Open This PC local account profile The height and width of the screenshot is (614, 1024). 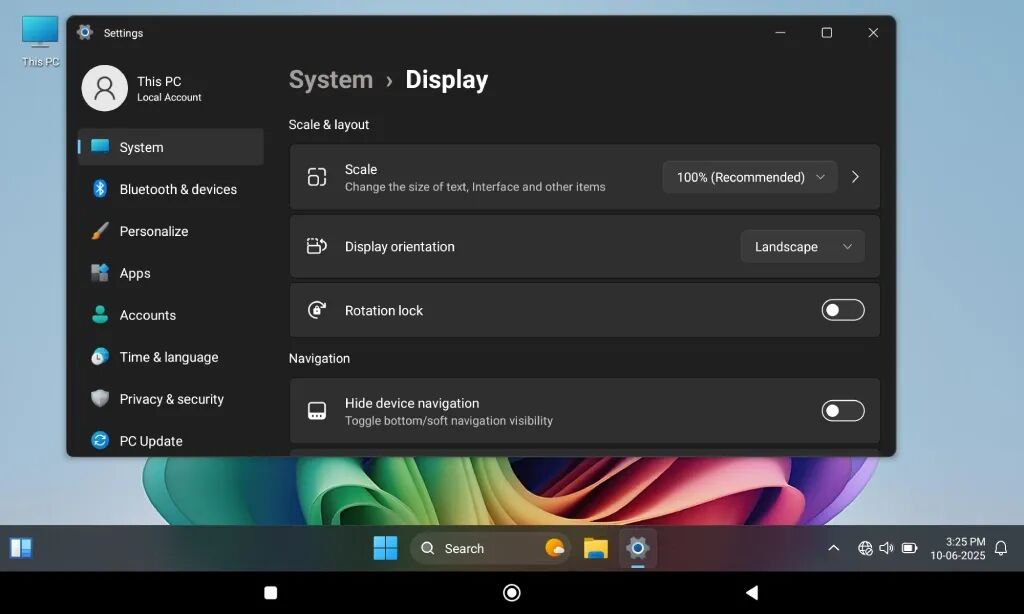pos(145,88)
